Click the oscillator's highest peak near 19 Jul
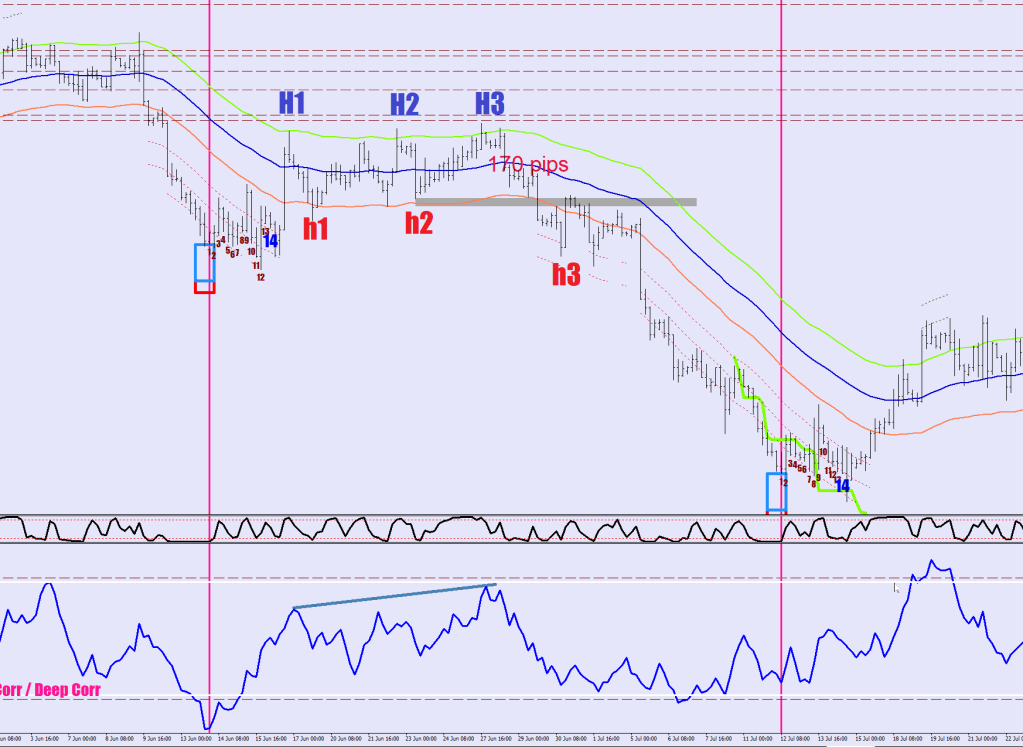This screenshot has height=747, width=1023. [x=932, y=562]
